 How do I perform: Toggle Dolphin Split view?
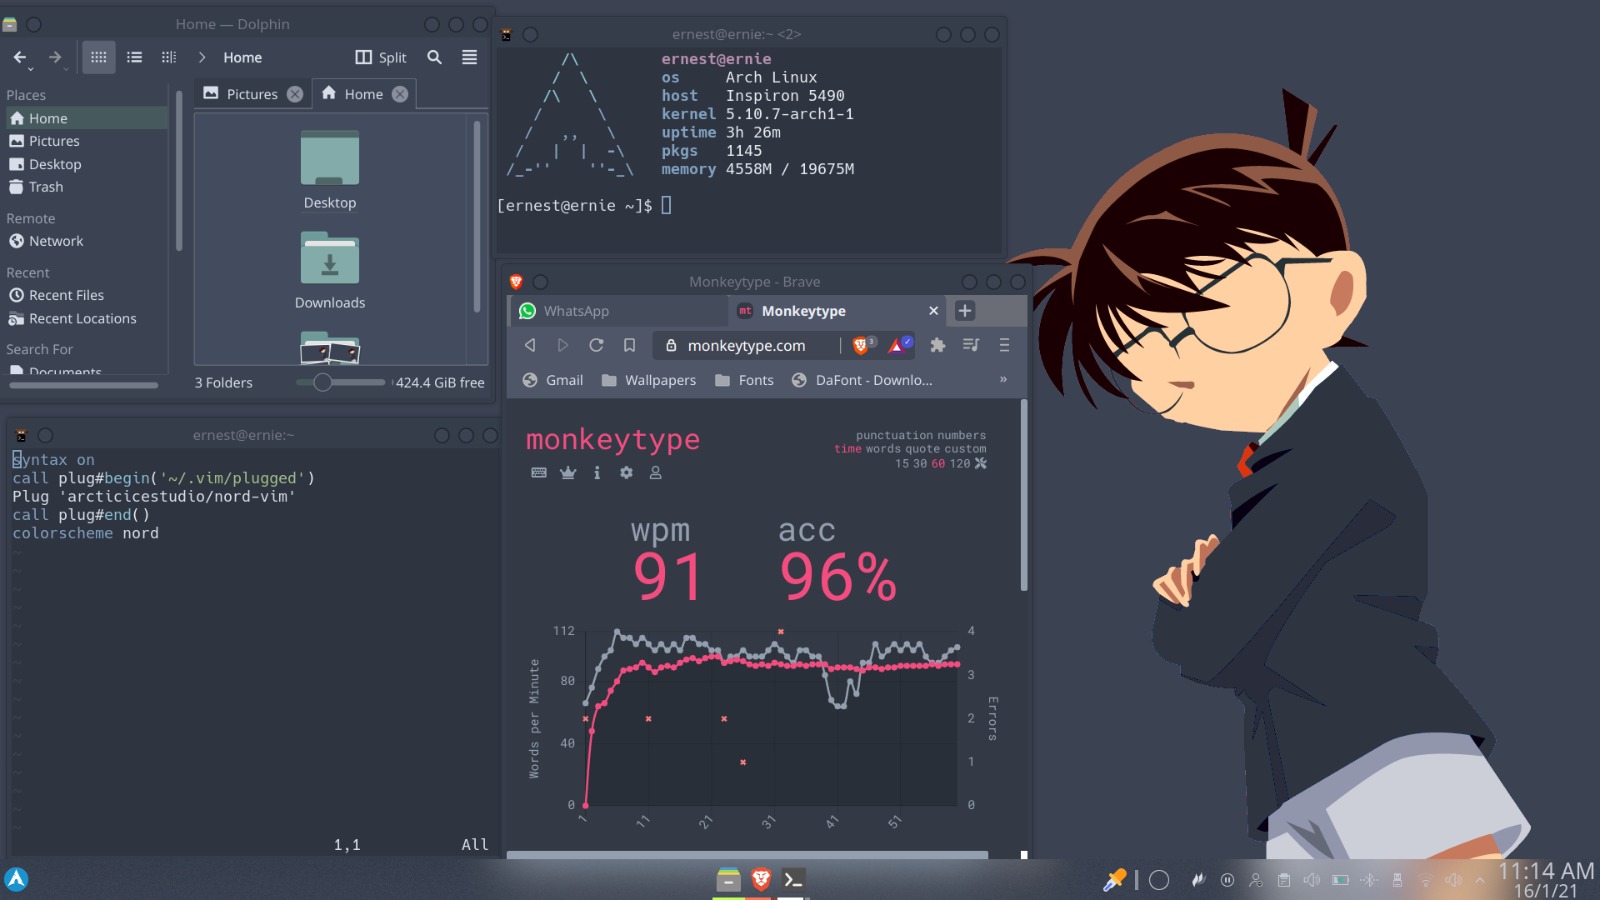(381, 57)
